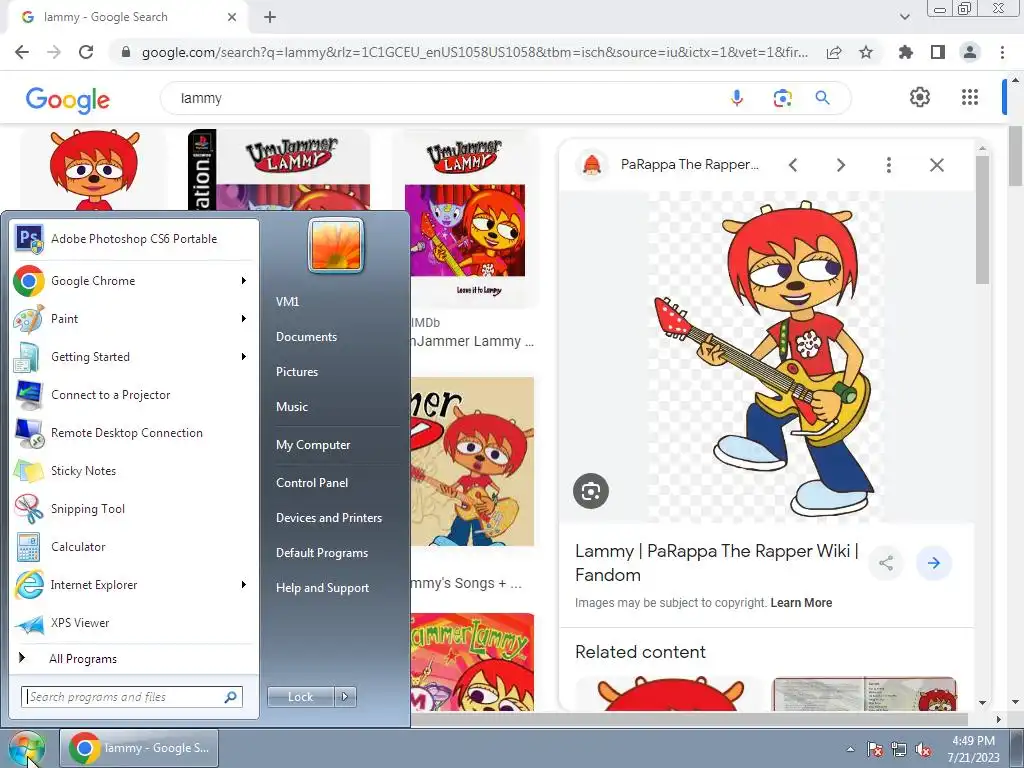
Task: Open a new Chrome tab
Action: (x=270, y=18)
